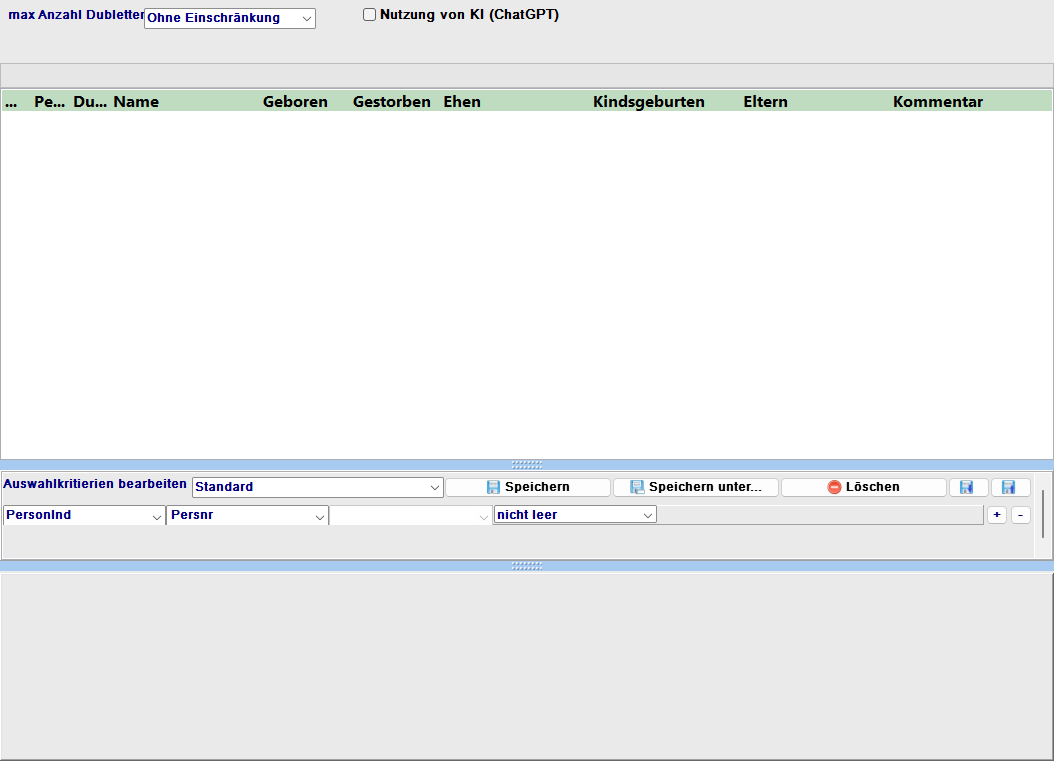Add a criteria row with plus button

click(x=997, y=515)
